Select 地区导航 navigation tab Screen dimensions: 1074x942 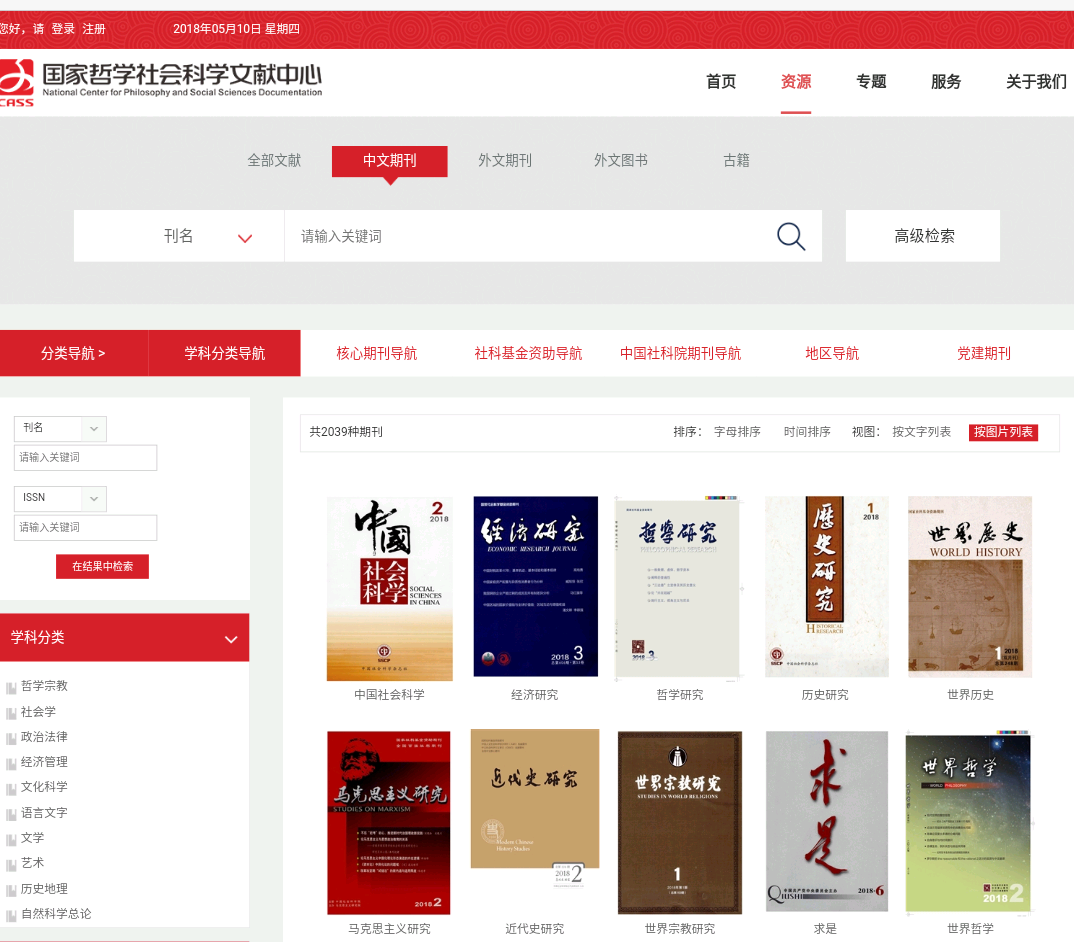coord(832,354)
